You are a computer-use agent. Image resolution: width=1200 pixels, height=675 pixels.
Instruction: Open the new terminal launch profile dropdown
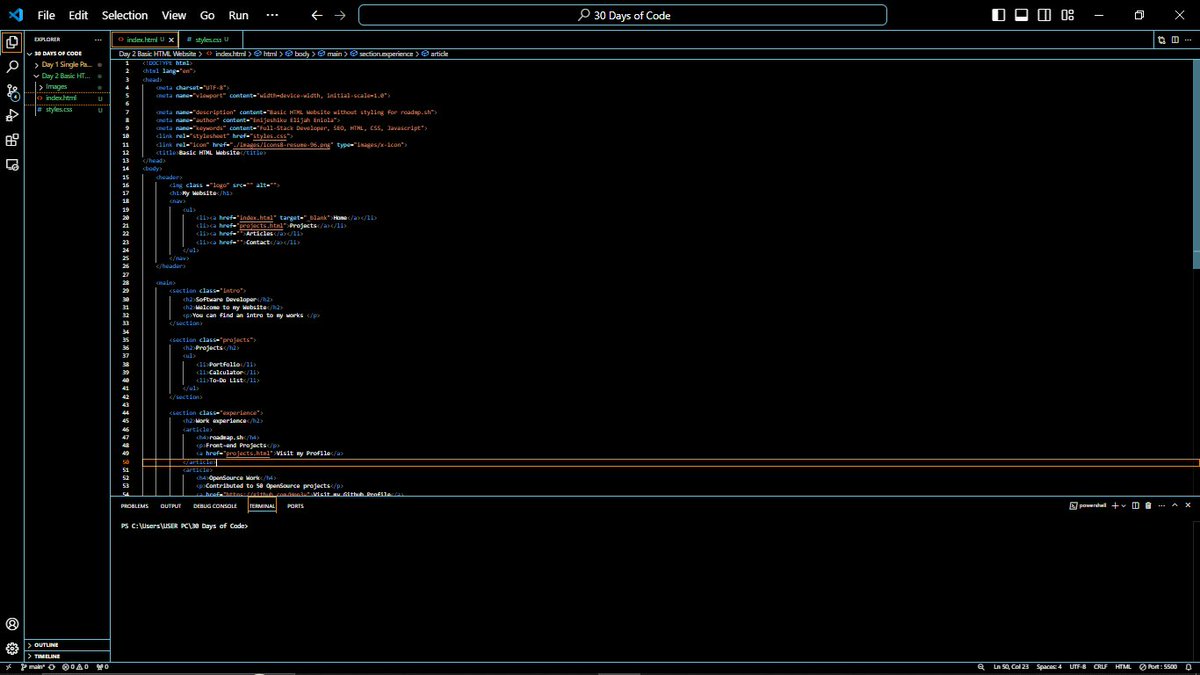pyautogui.click(x=1124, y=506)
